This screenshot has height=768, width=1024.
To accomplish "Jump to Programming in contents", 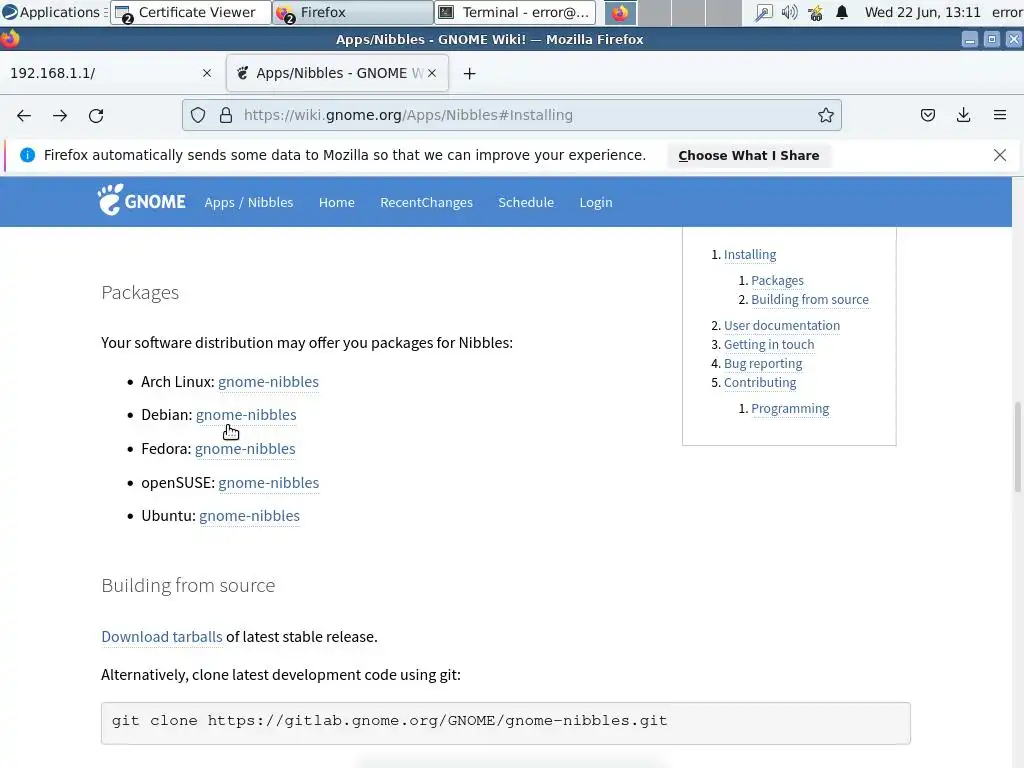I will (790, 409).
